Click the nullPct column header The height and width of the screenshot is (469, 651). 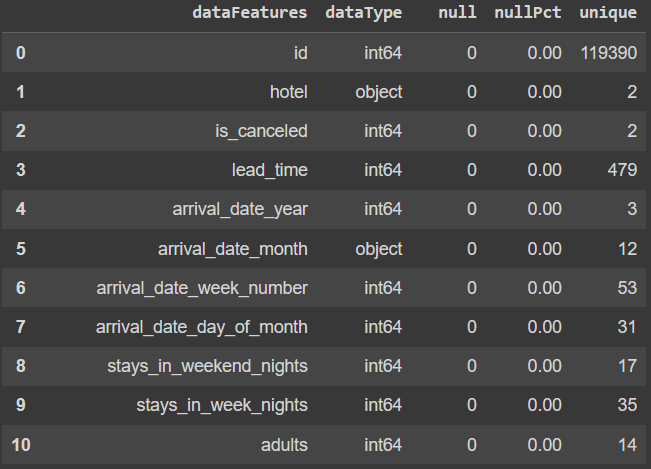(x=528, y=12)
